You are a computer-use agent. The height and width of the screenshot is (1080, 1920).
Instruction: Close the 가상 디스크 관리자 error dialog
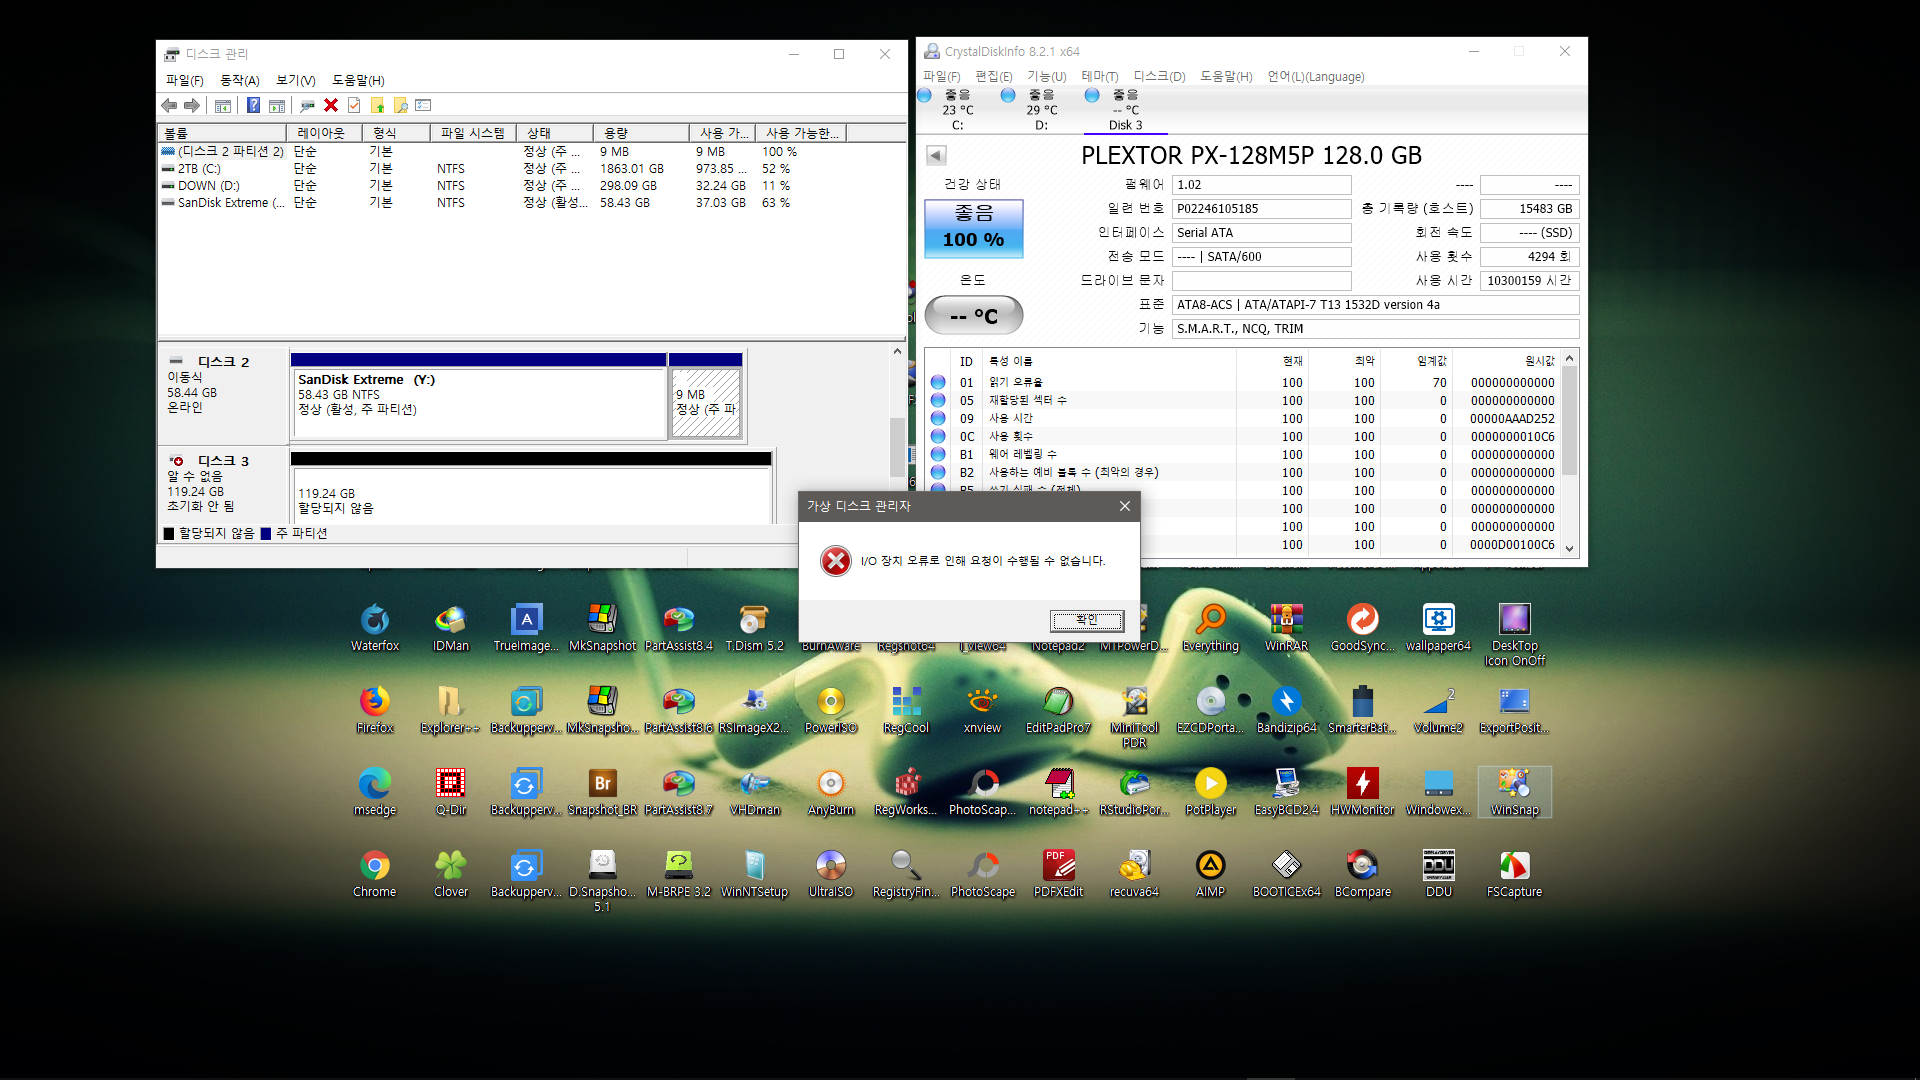click(1125, 506)
